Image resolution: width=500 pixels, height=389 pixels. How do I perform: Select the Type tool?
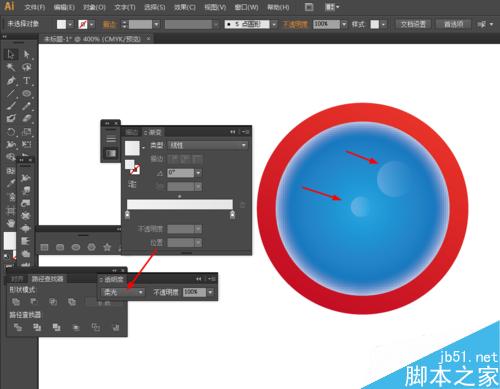[27, 81]
